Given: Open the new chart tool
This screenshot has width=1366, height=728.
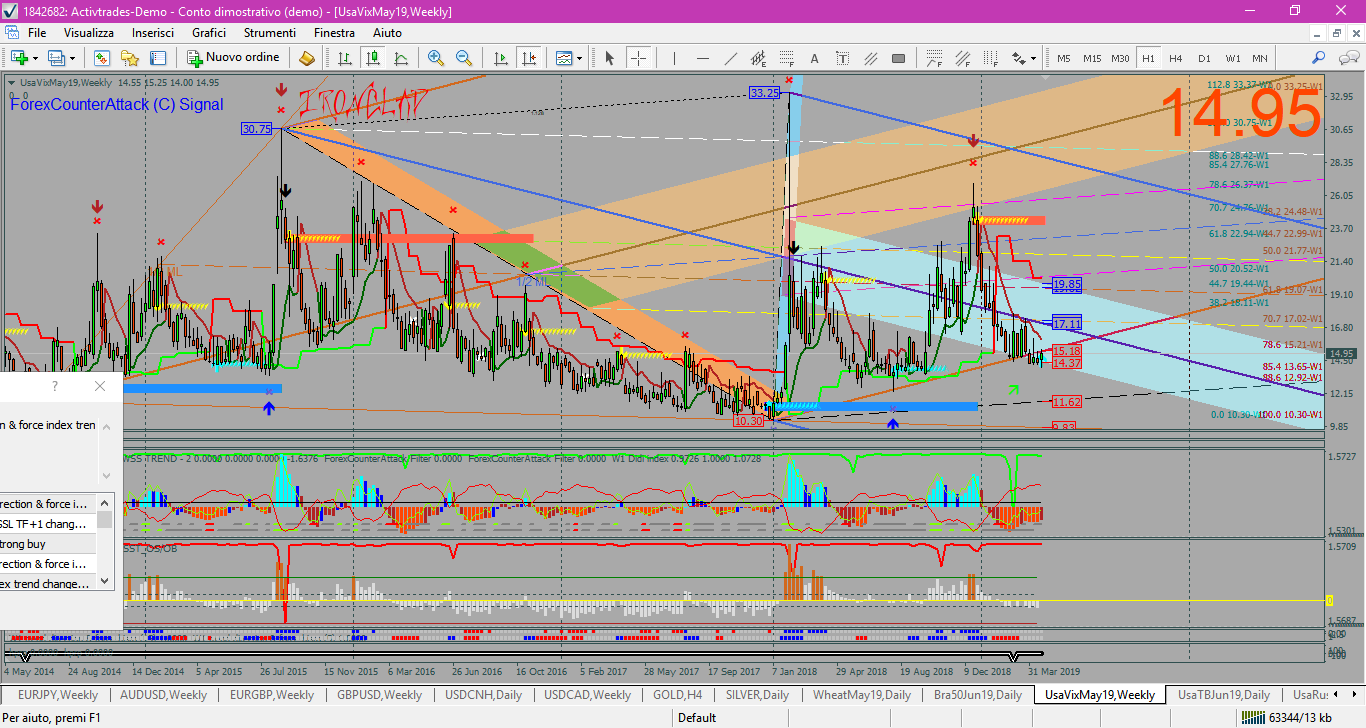Looking at the screenshot, I should click(19, 58).
